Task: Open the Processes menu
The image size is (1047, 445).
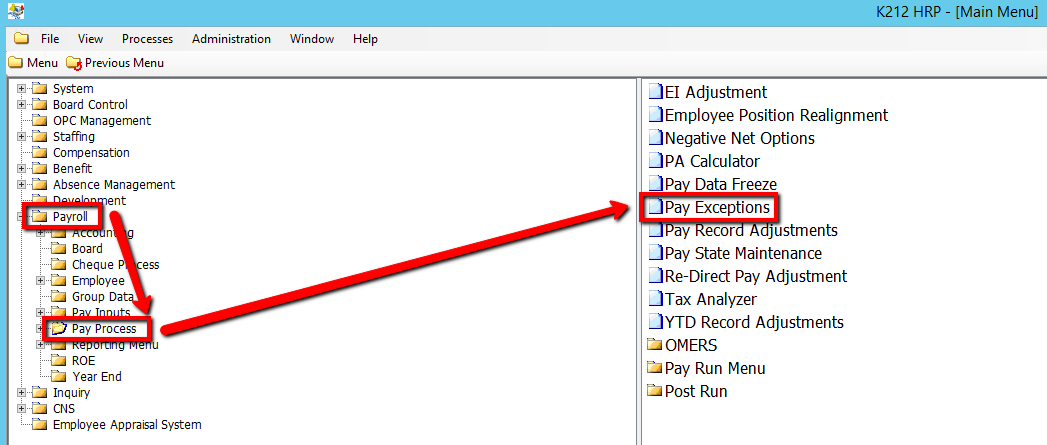Action: 147,39
